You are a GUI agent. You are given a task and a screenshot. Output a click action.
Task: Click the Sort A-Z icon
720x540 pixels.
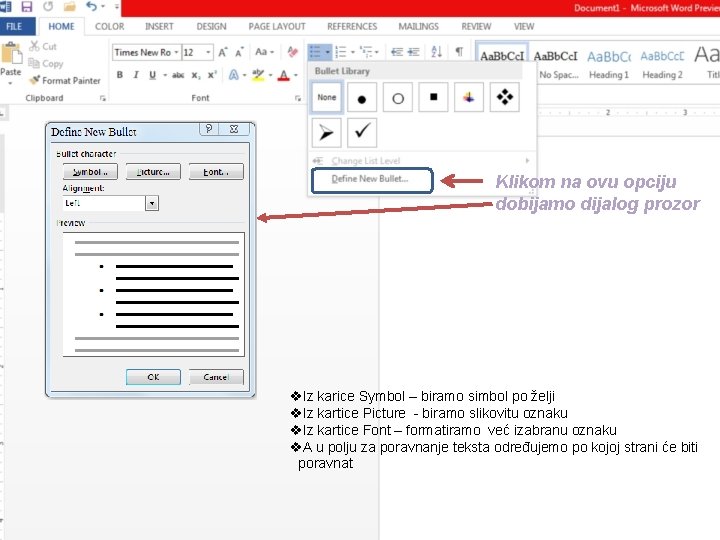click(437, 52)
